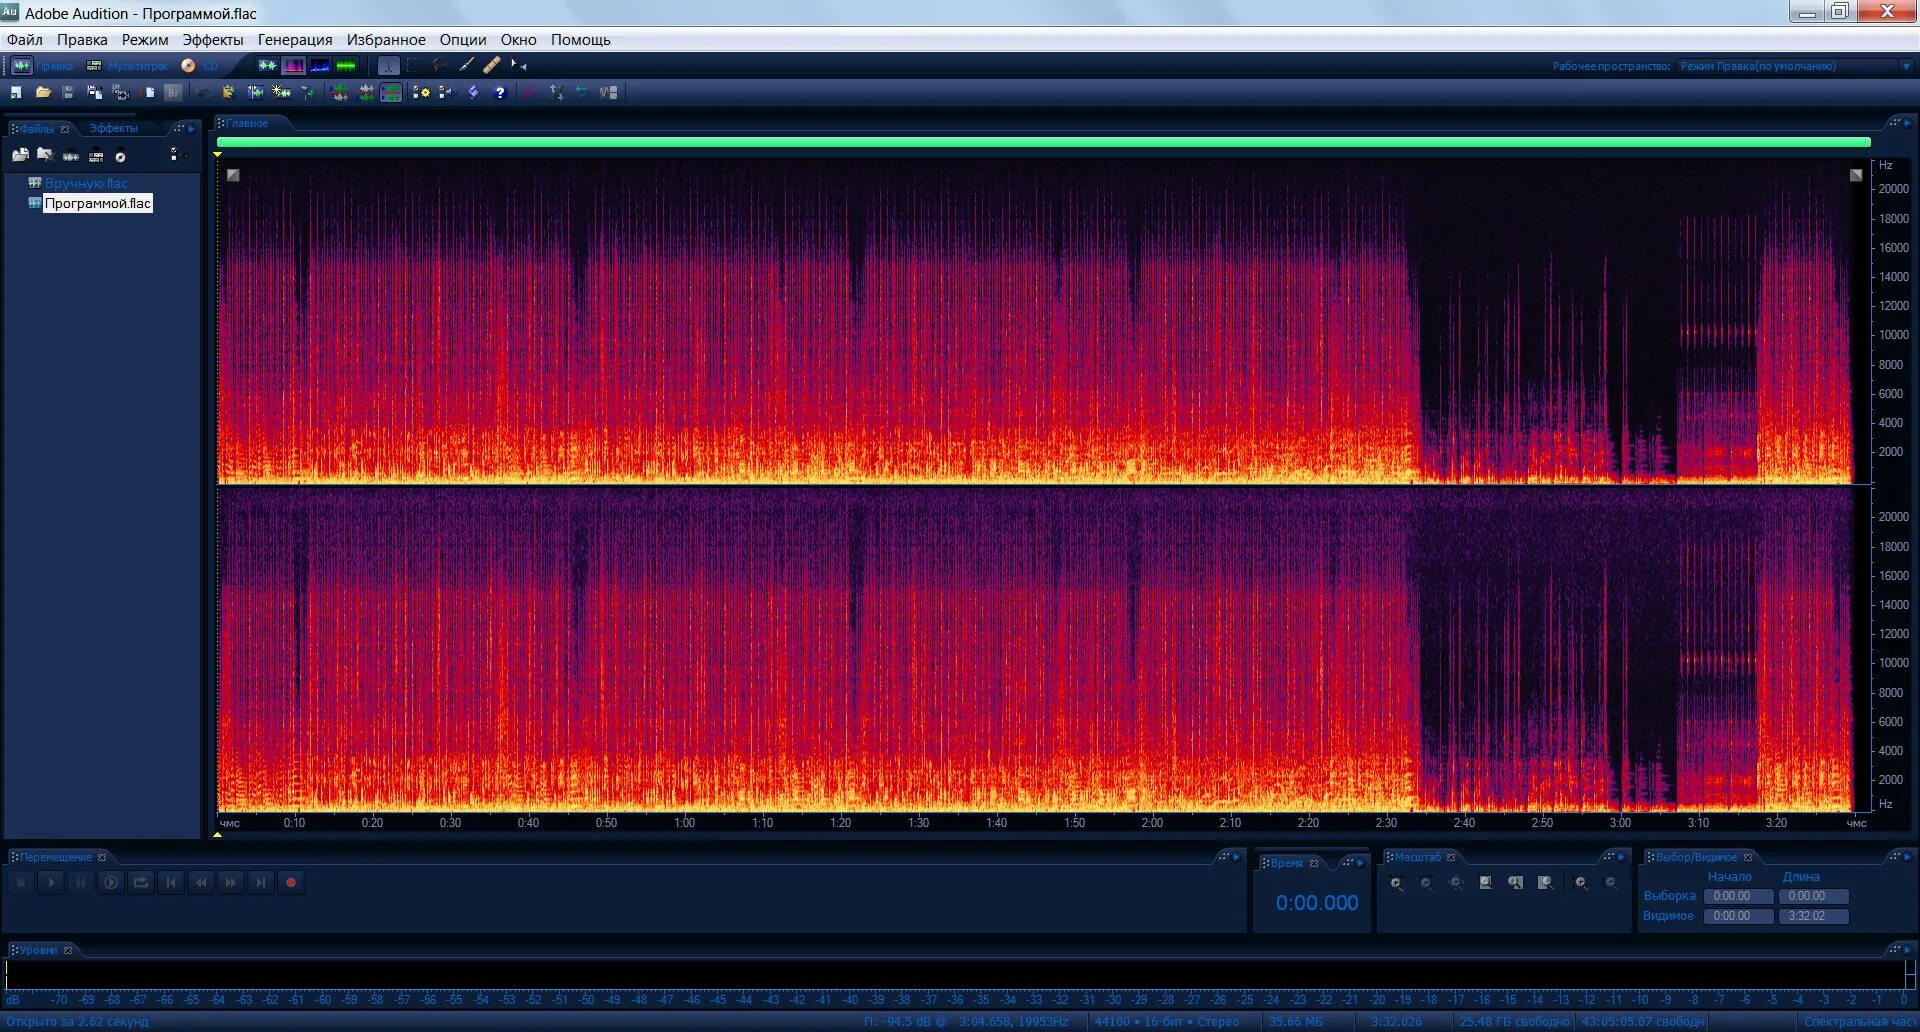This screenshot has height=1032, width=1920.
Task: Select the spectral frequency display icon
Action: pos(293,66)
